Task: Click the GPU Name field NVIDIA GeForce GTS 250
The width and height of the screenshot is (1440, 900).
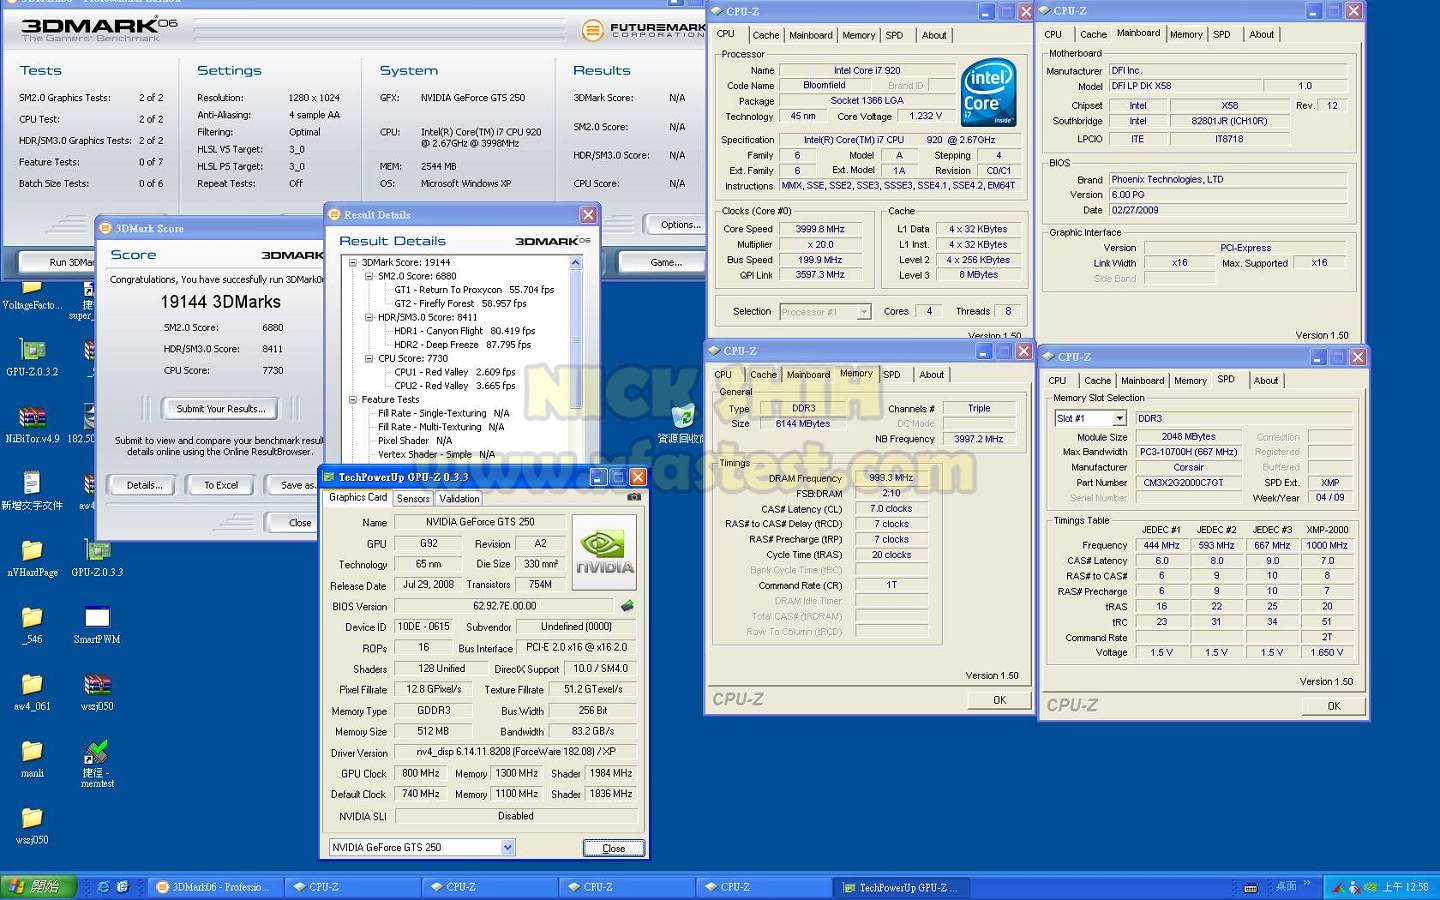Action: (480, 522)
